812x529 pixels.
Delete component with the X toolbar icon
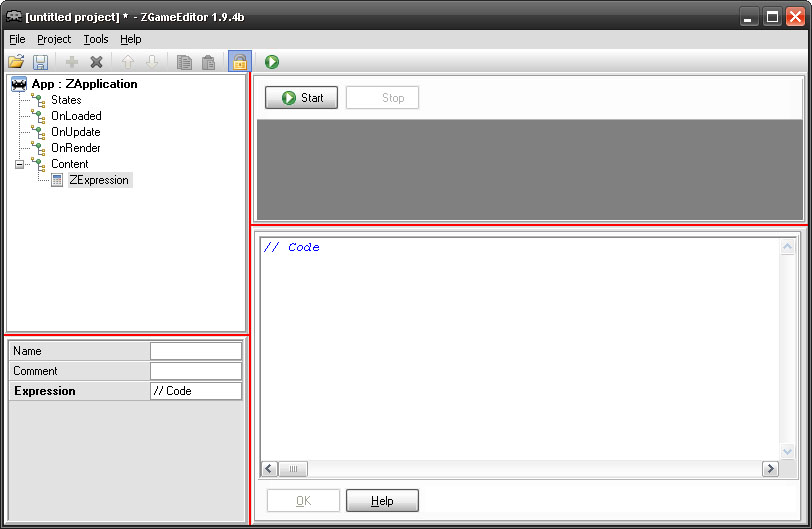pyautogui.click(x=96, y=62)
